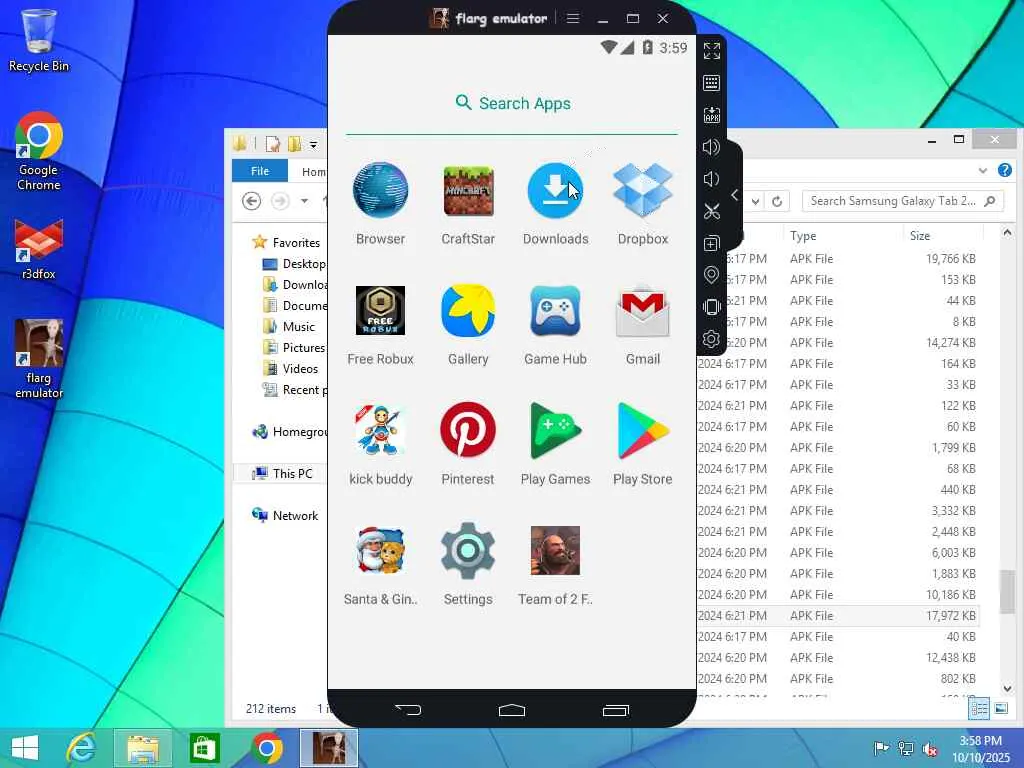Viewport: 1024px width, 768px height.
Task: Launch the Free Robux app
Action: tap(380, 310)
